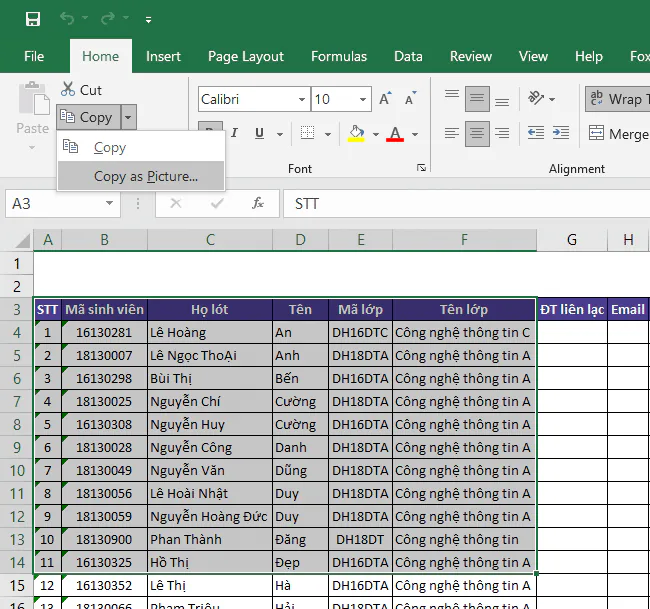Click the Borders icon
This screenshot has height=609, width=650.
pyautogui.click(x=307, y=133)
